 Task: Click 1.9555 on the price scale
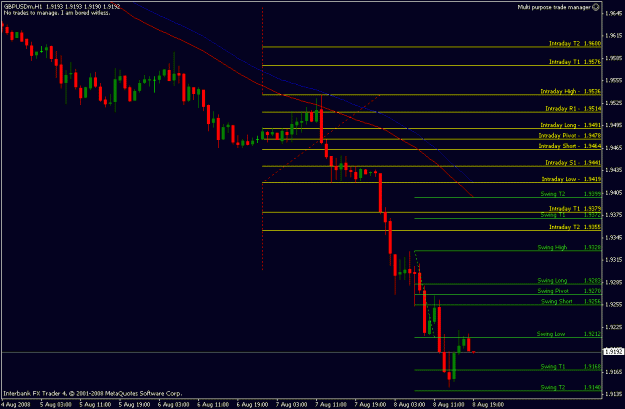(x=614, y=80)
